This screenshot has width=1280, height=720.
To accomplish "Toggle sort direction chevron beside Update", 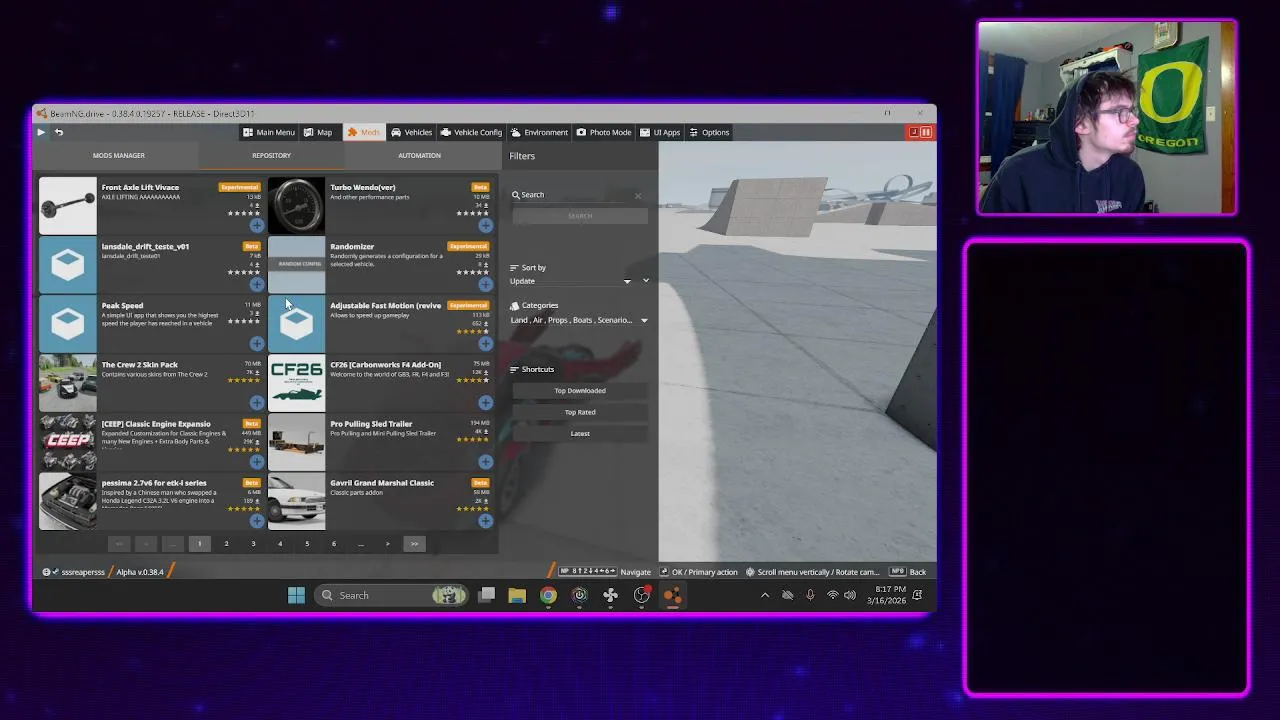I will tap(646, 280).
